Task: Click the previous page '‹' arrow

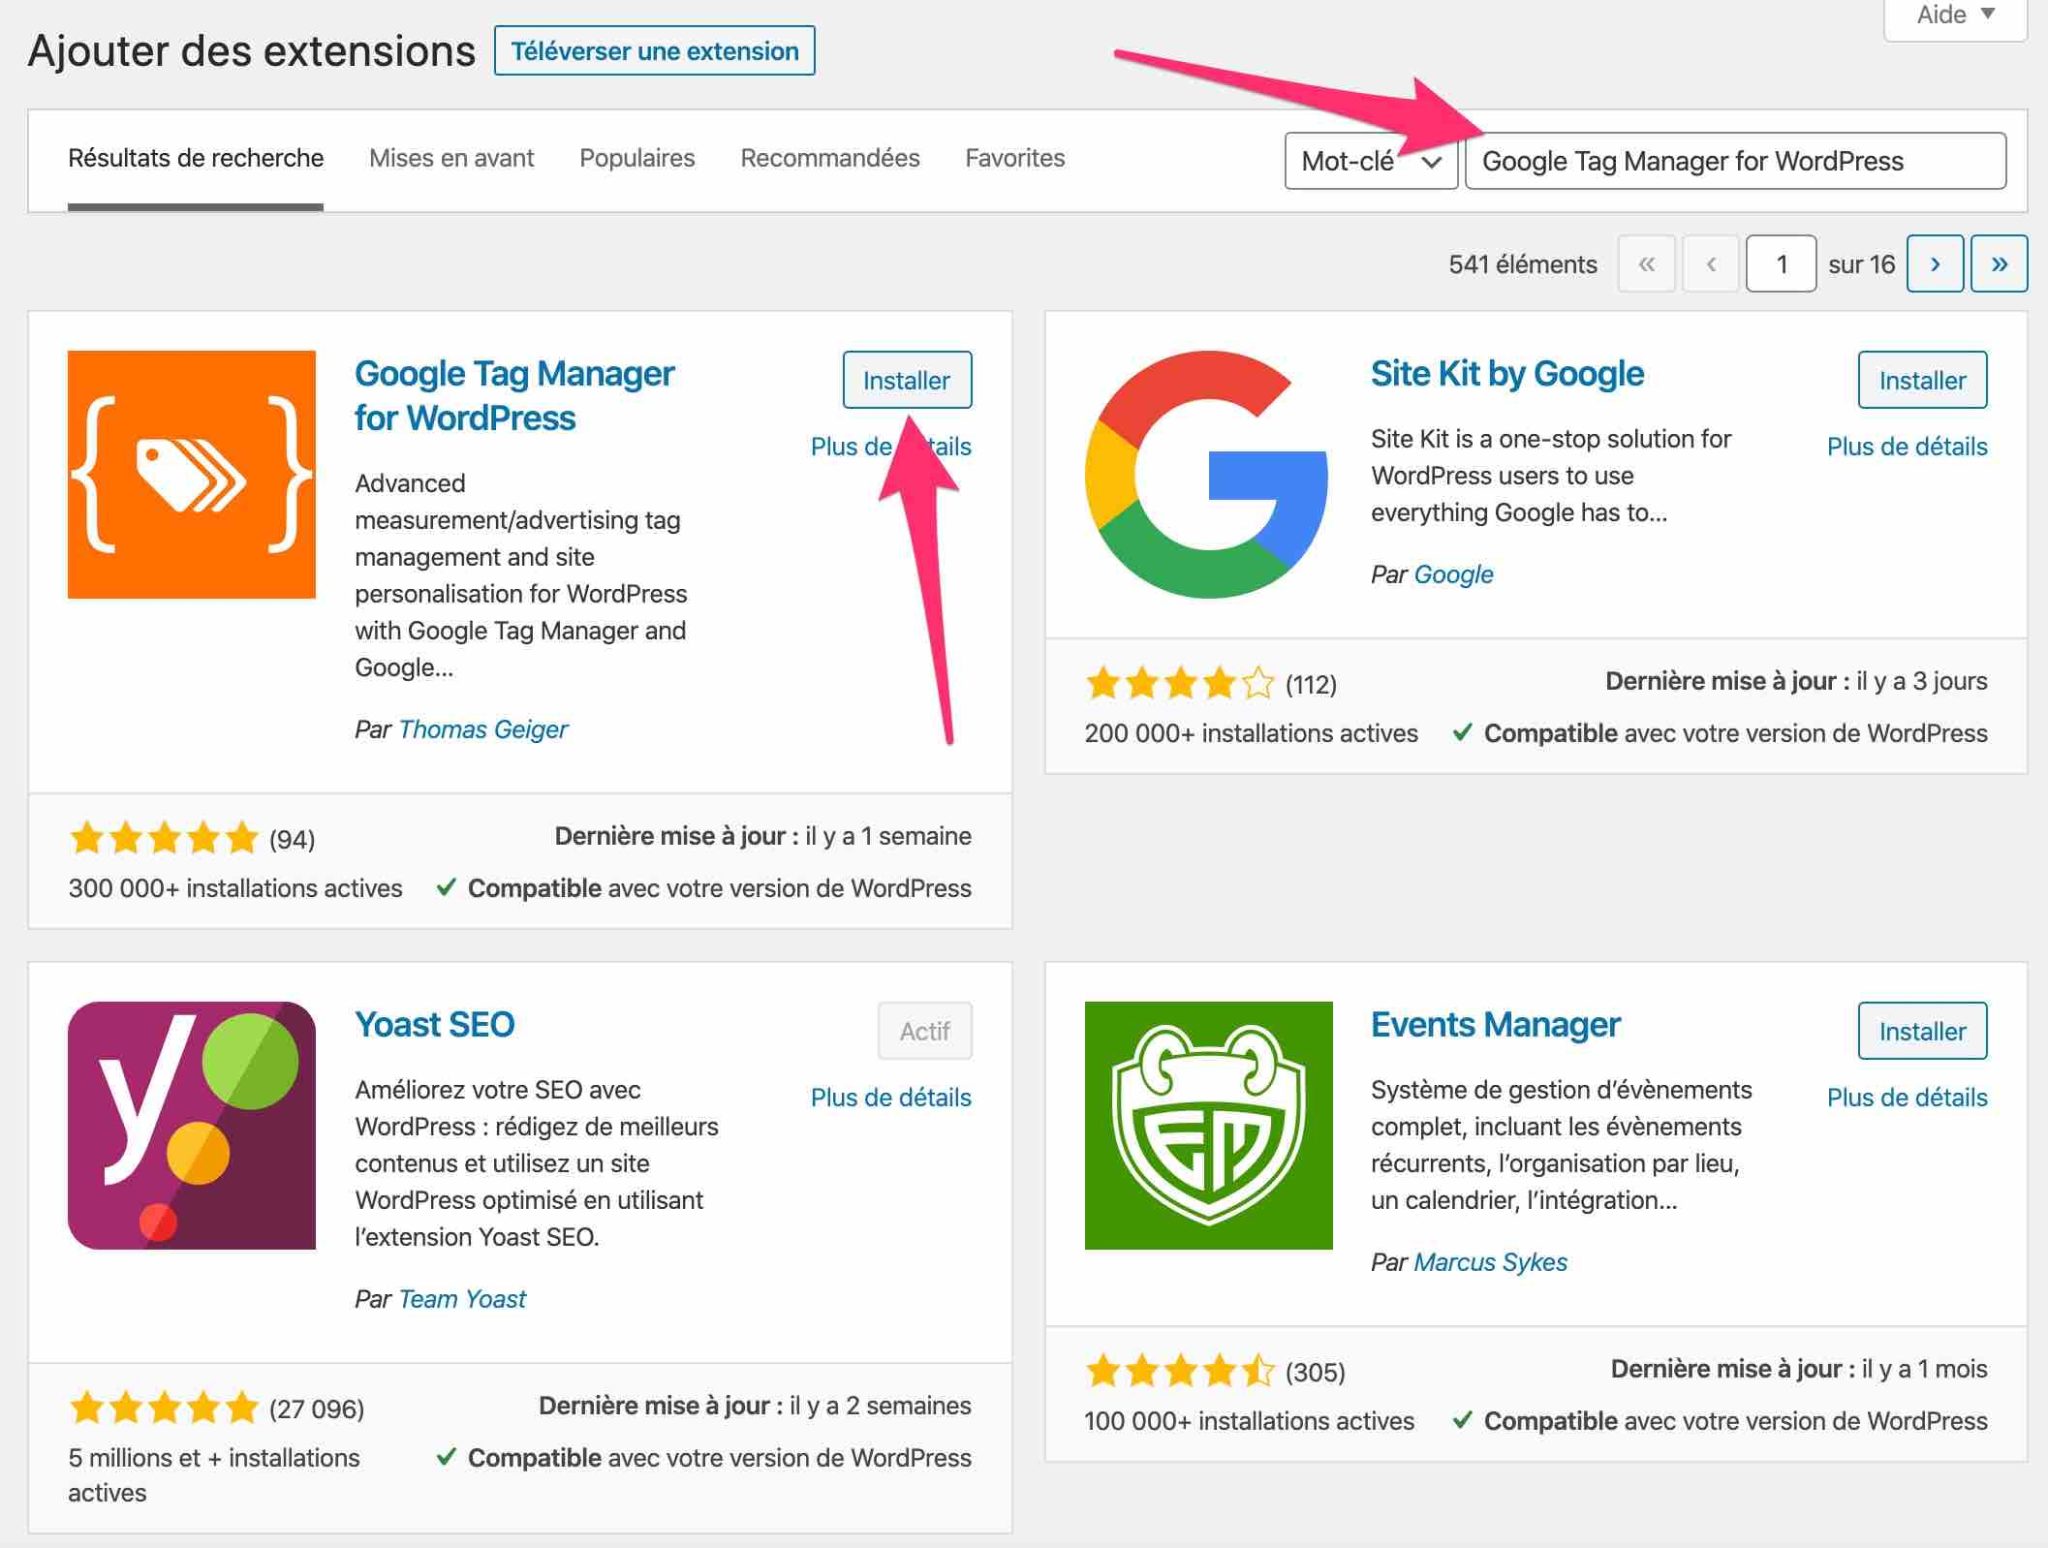Action: [1711, 263]
